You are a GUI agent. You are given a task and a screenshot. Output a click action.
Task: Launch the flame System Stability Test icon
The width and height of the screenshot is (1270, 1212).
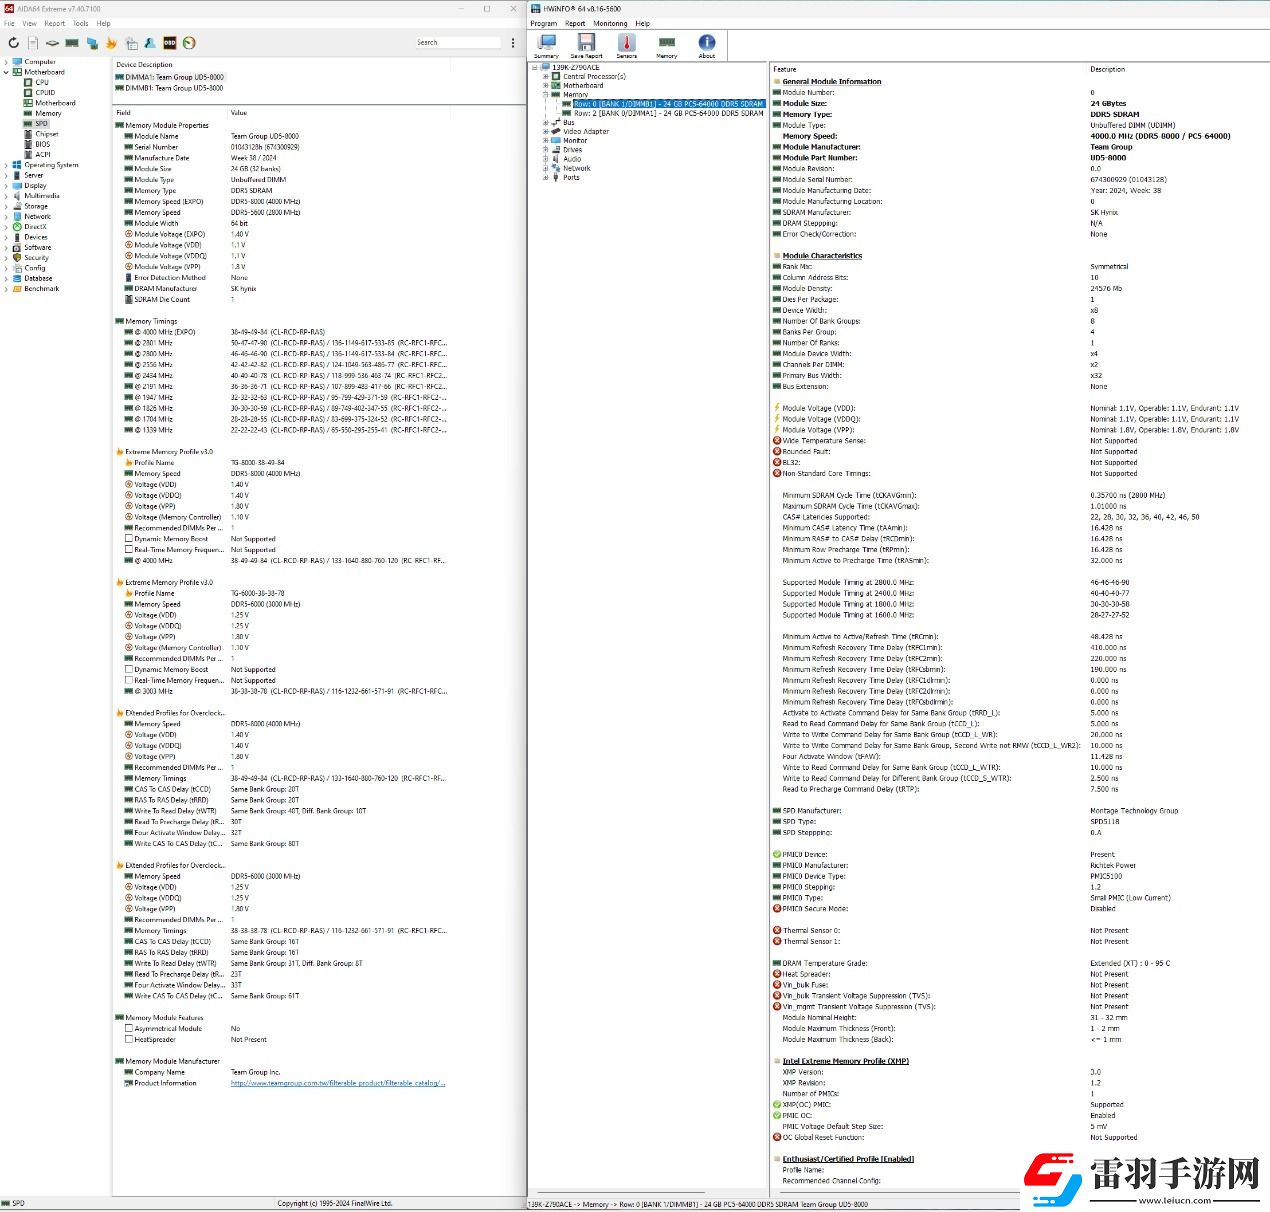coord(111,43)
